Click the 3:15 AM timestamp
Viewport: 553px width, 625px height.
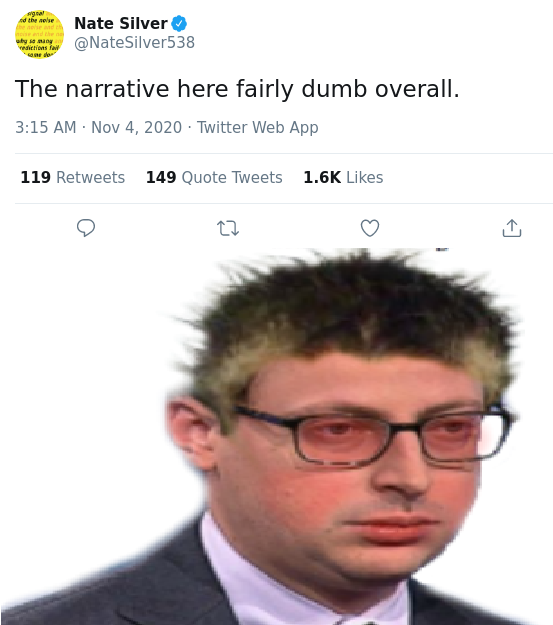pyautogui.click(x=45, y=128)
